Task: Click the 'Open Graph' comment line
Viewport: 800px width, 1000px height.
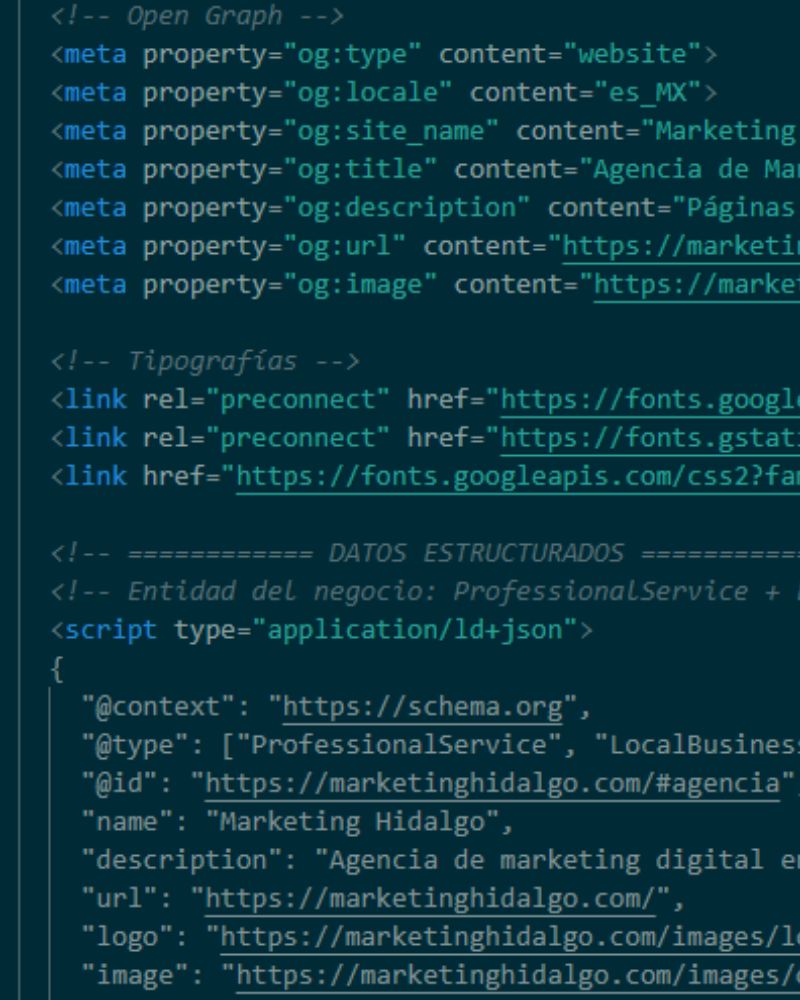Action: point(197,16)
